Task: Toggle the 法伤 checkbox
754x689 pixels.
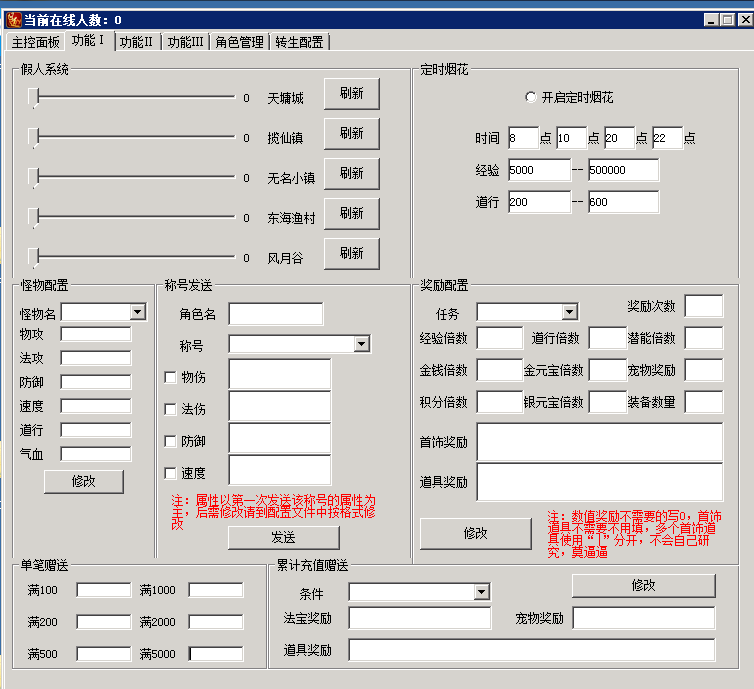Action: point(170,409)
